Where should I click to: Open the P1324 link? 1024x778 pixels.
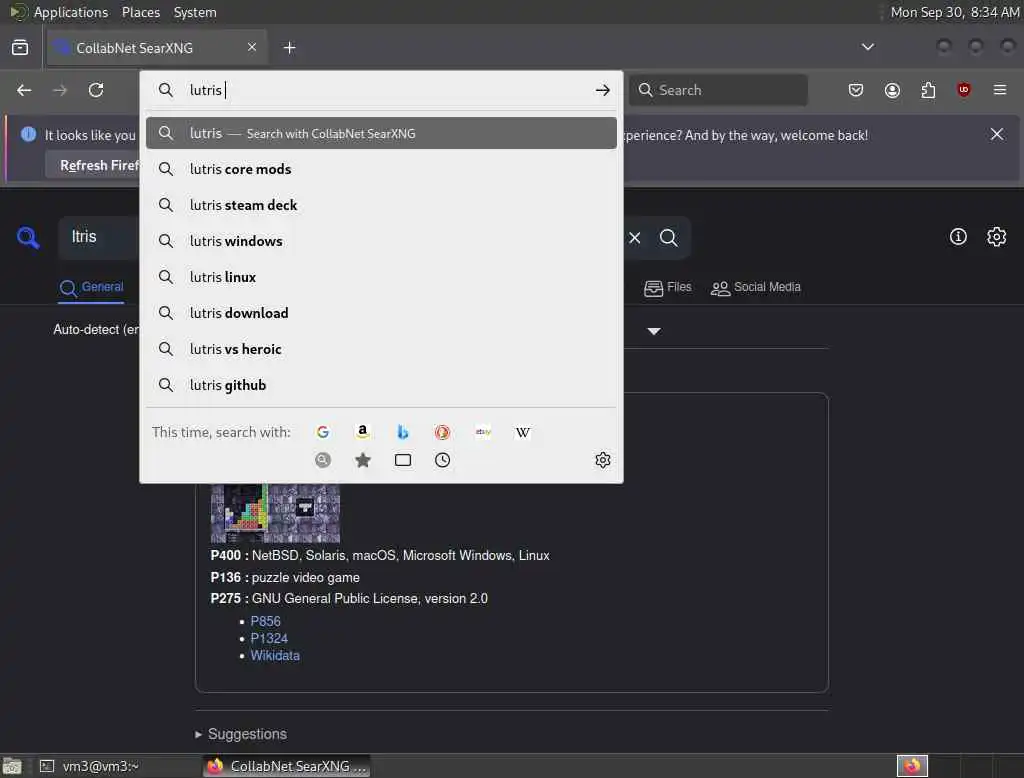coord(268,638)
